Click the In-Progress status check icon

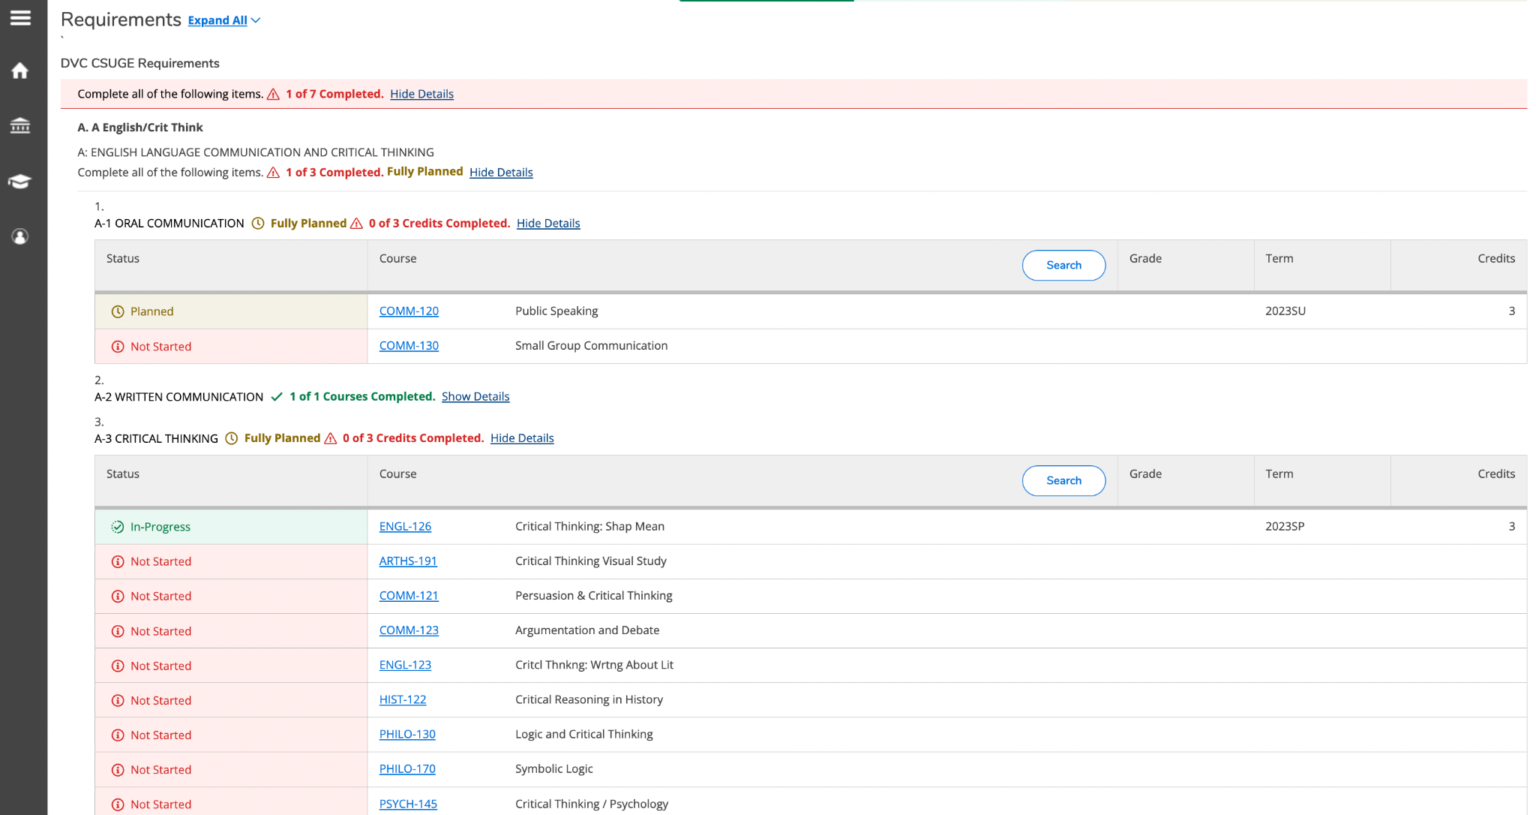coord(118,527)
